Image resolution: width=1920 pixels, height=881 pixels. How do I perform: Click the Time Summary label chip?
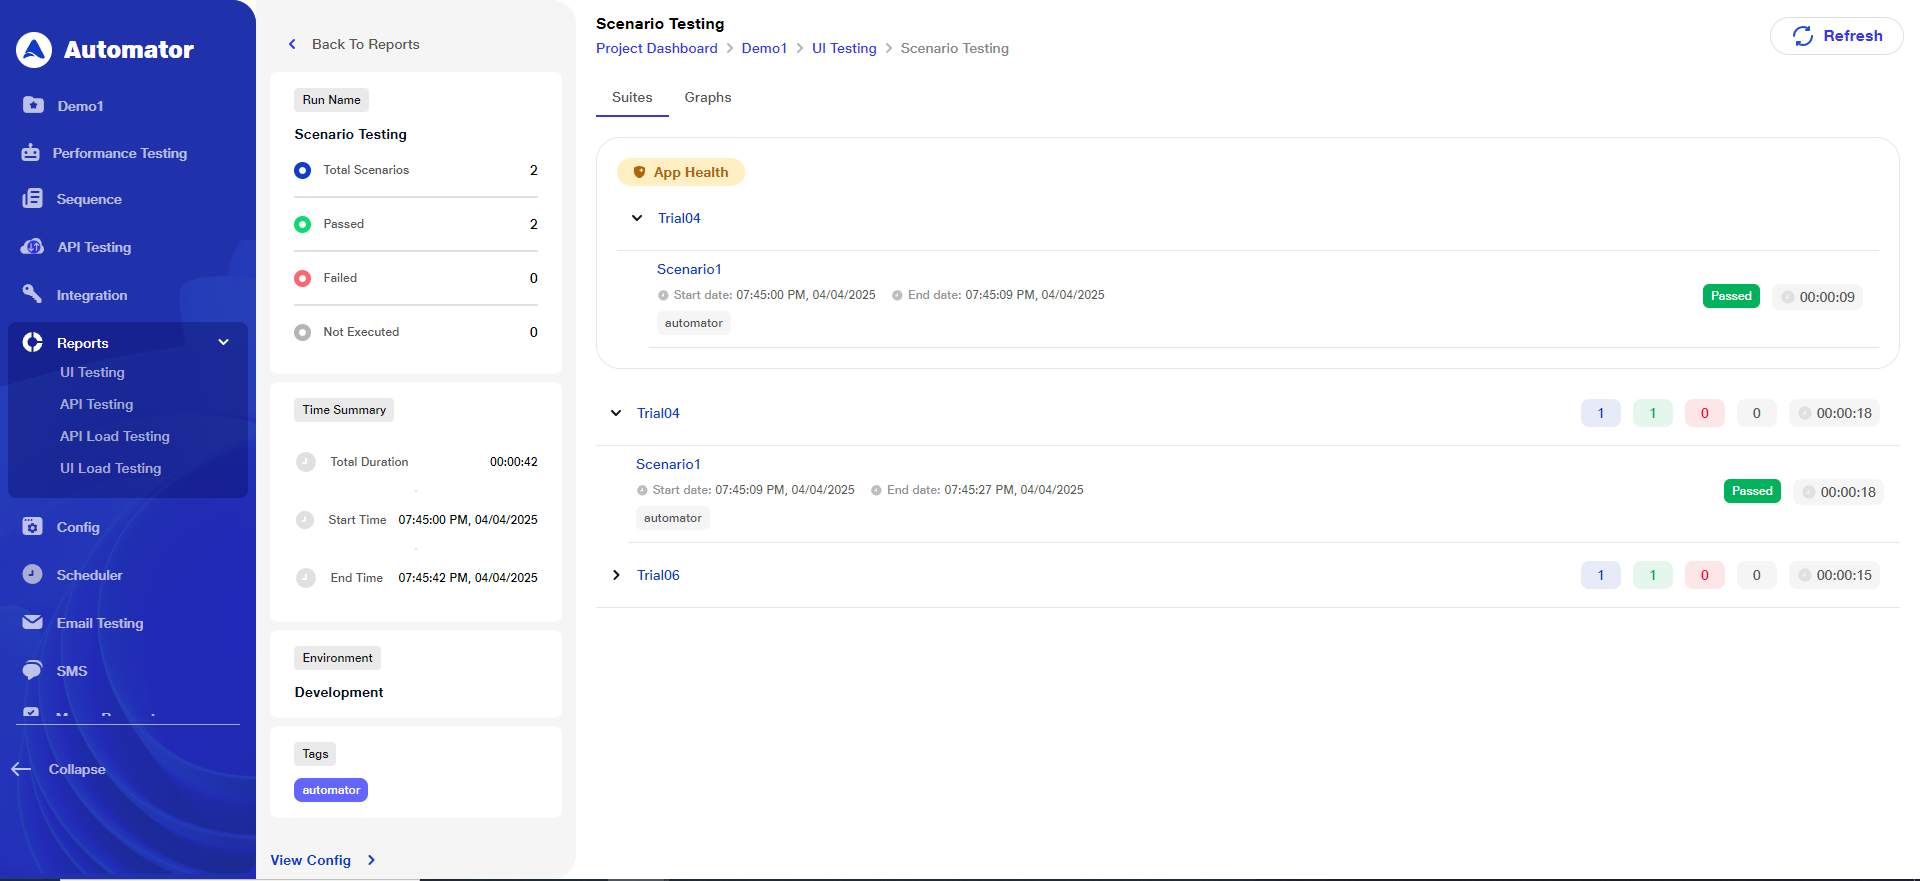click(x=344, y=410)
